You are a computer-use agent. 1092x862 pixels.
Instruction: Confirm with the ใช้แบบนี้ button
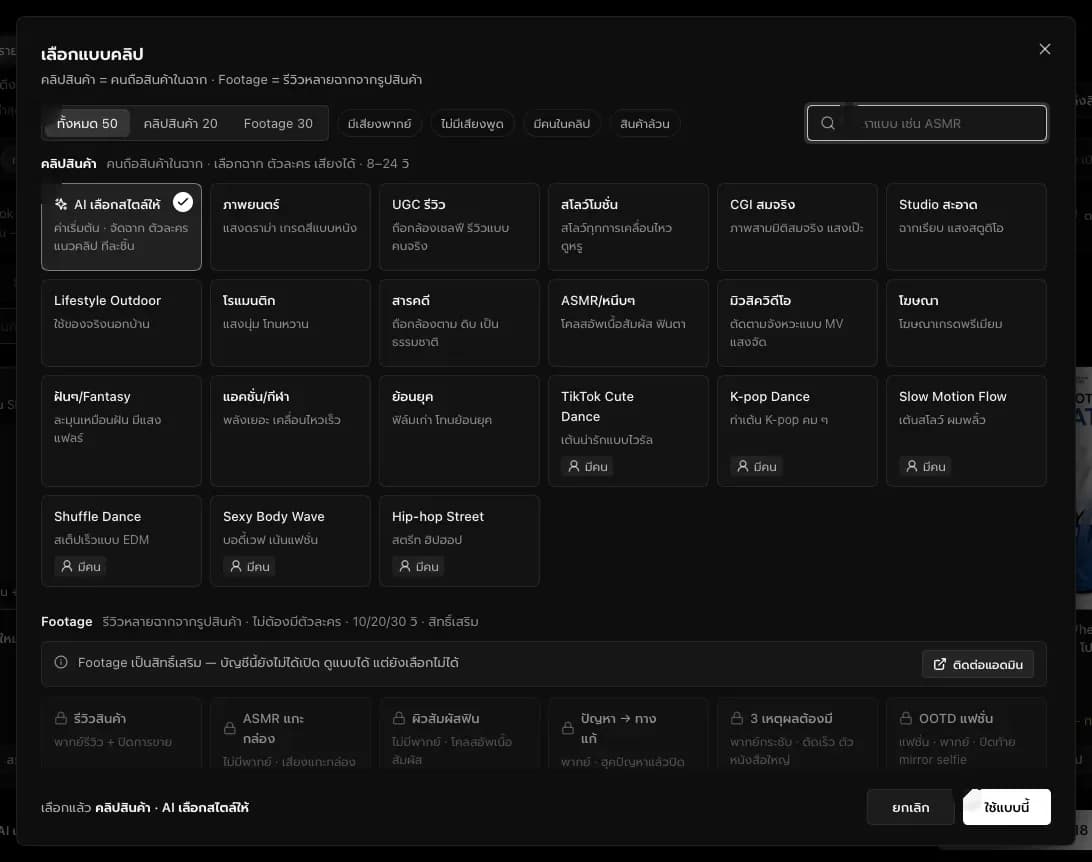coord(1006,807)
